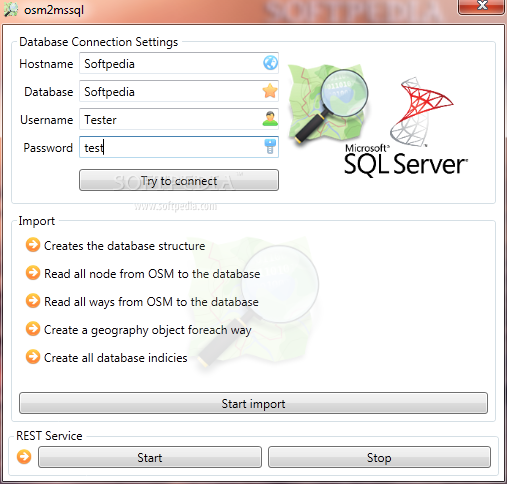Click arrow icon beside Create a geography object
The height and width of the screenshot is (484, 507).
click(33, 329)
